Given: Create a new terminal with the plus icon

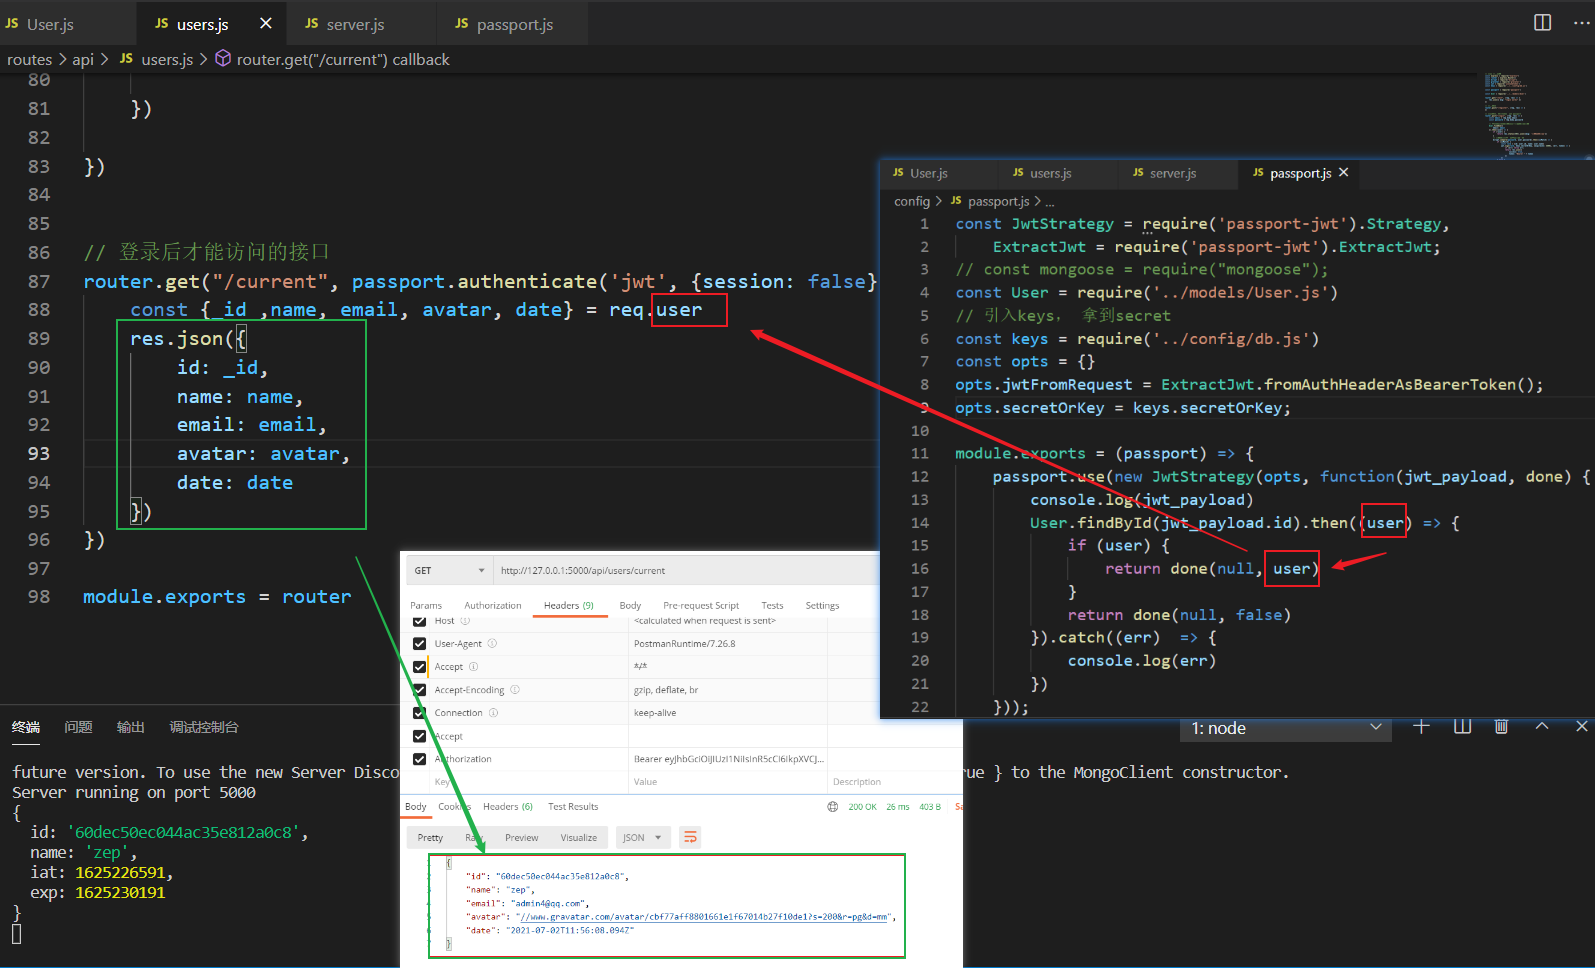Looking at the screenshot, I should click(1421, 727).
